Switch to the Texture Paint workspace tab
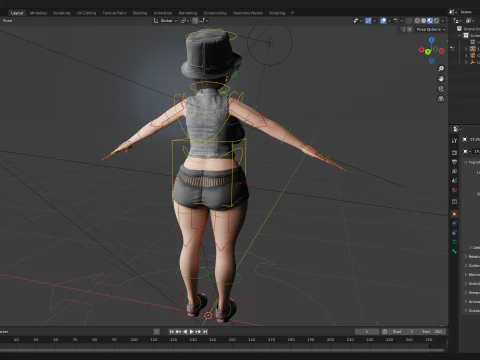Screen dimensions: 480x360 coord(114,13)
